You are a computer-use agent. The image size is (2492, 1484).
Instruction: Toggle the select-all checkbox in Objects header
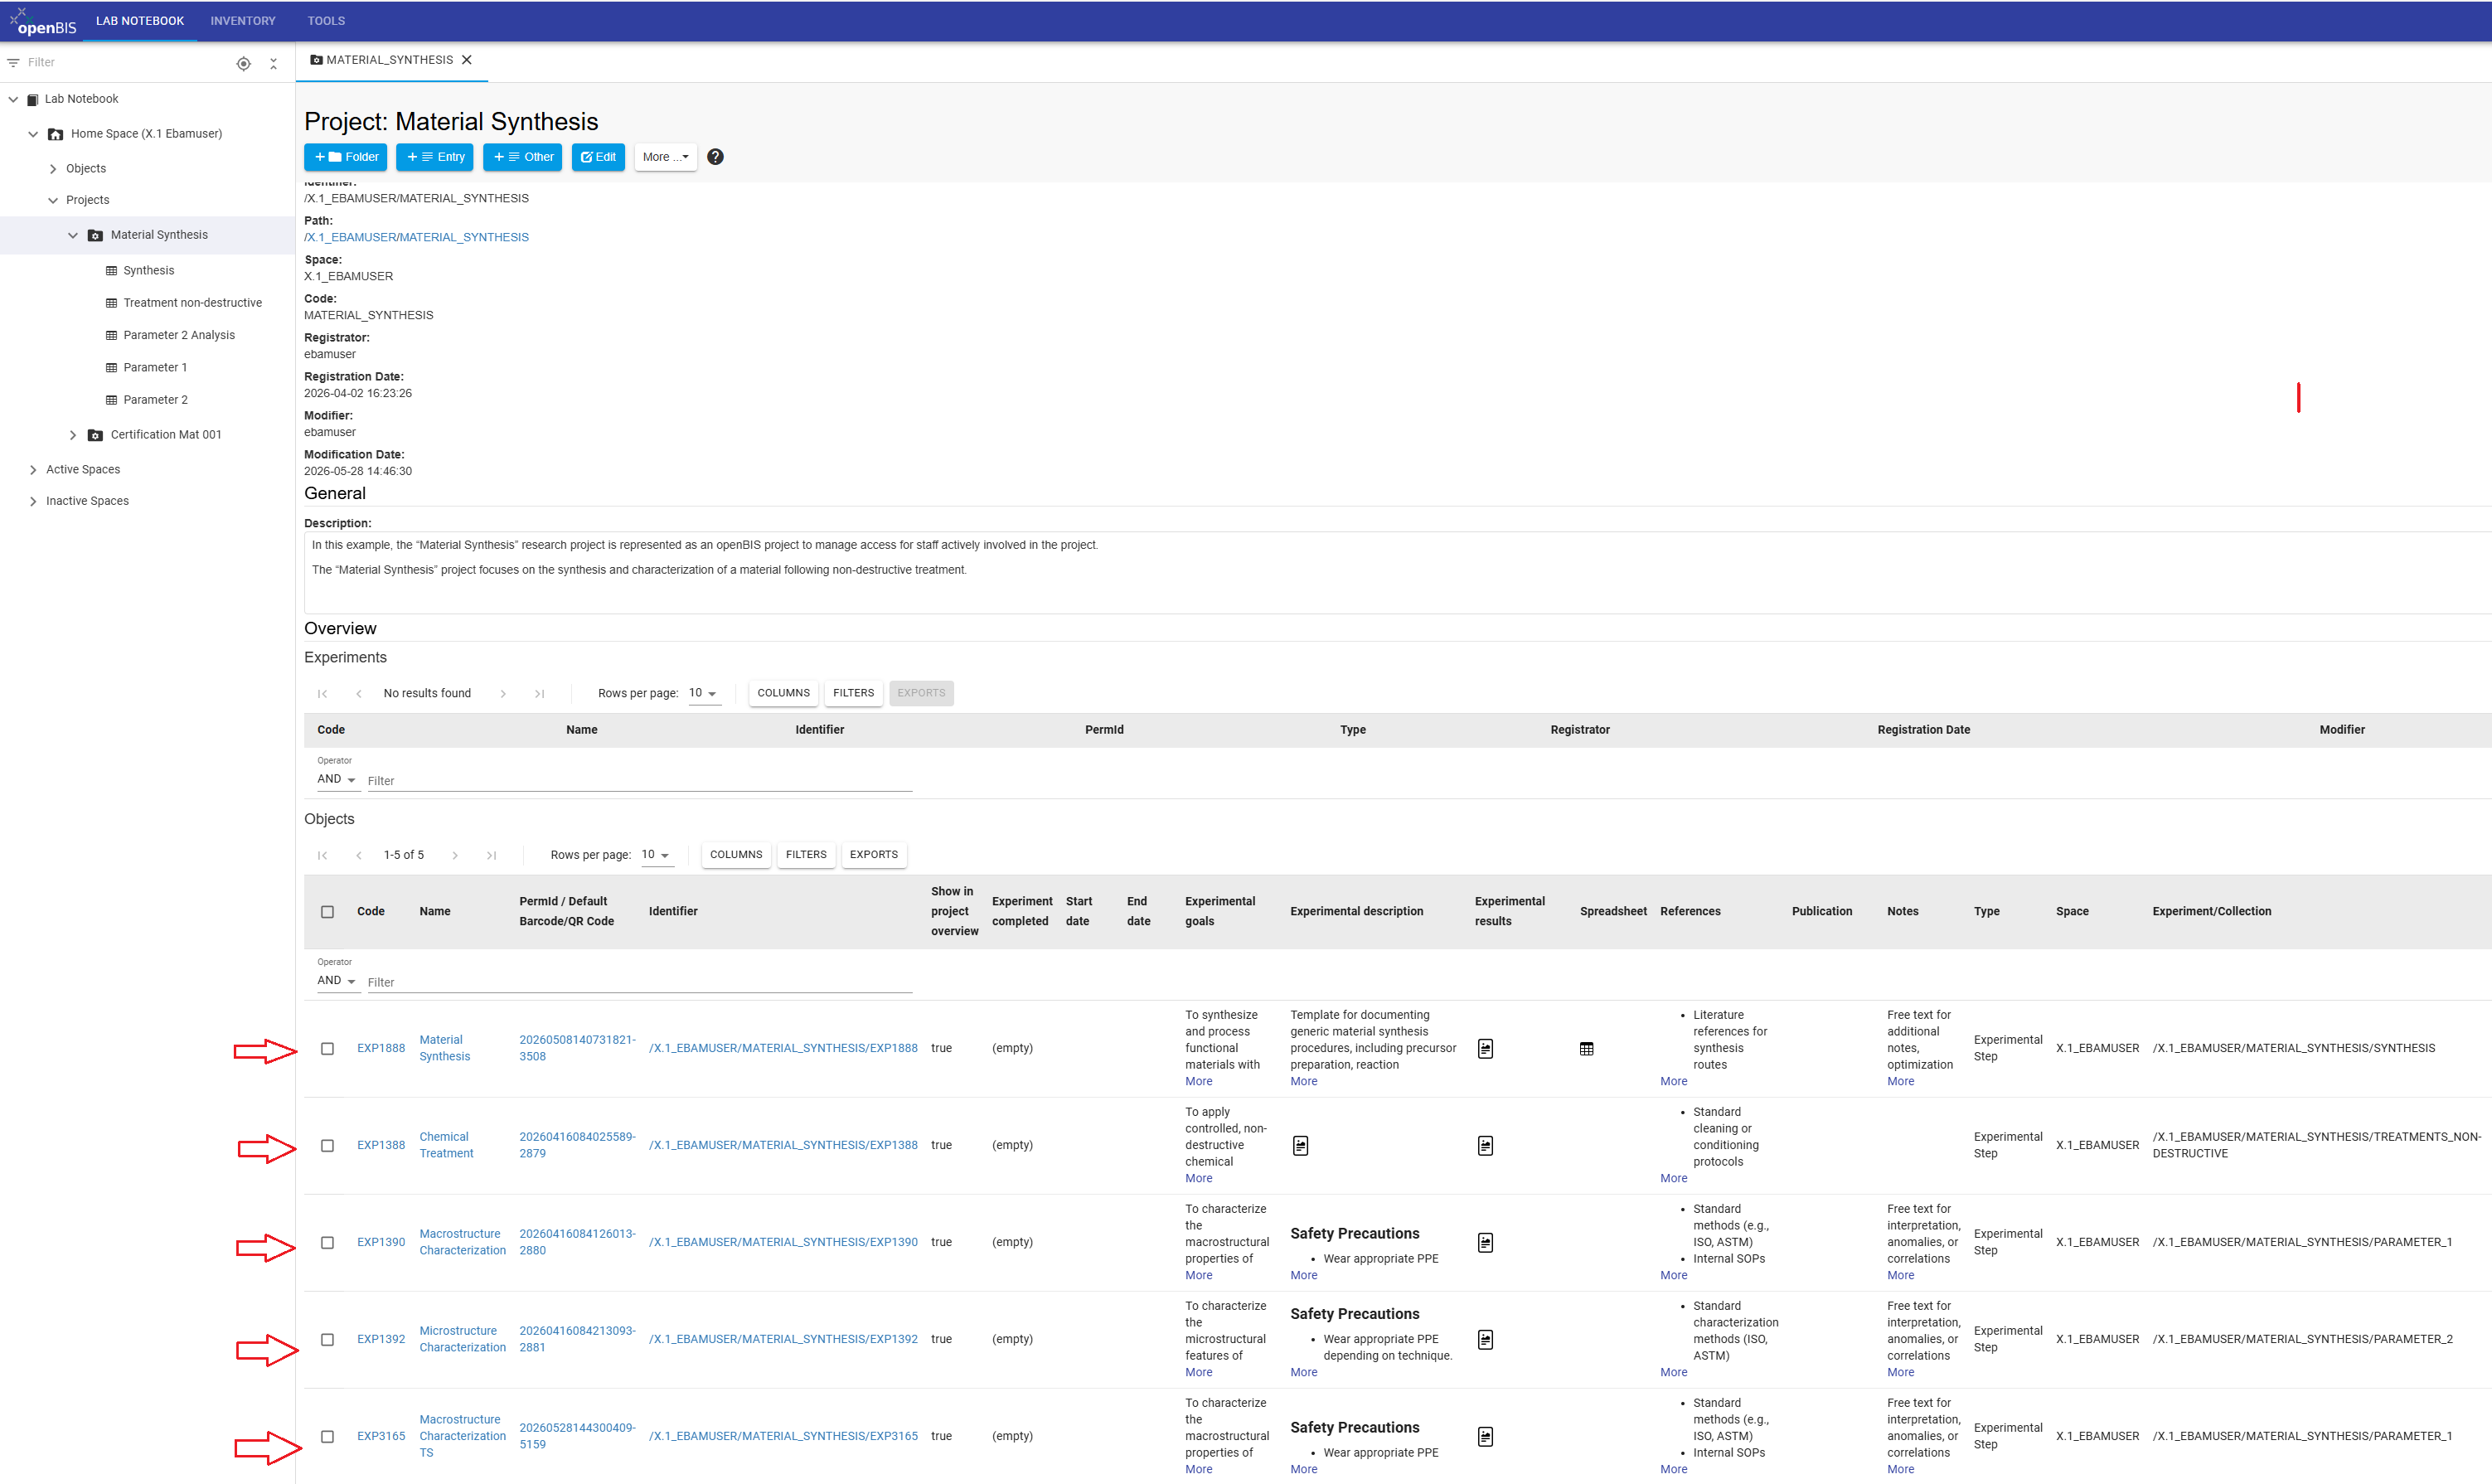click(327, 912)
